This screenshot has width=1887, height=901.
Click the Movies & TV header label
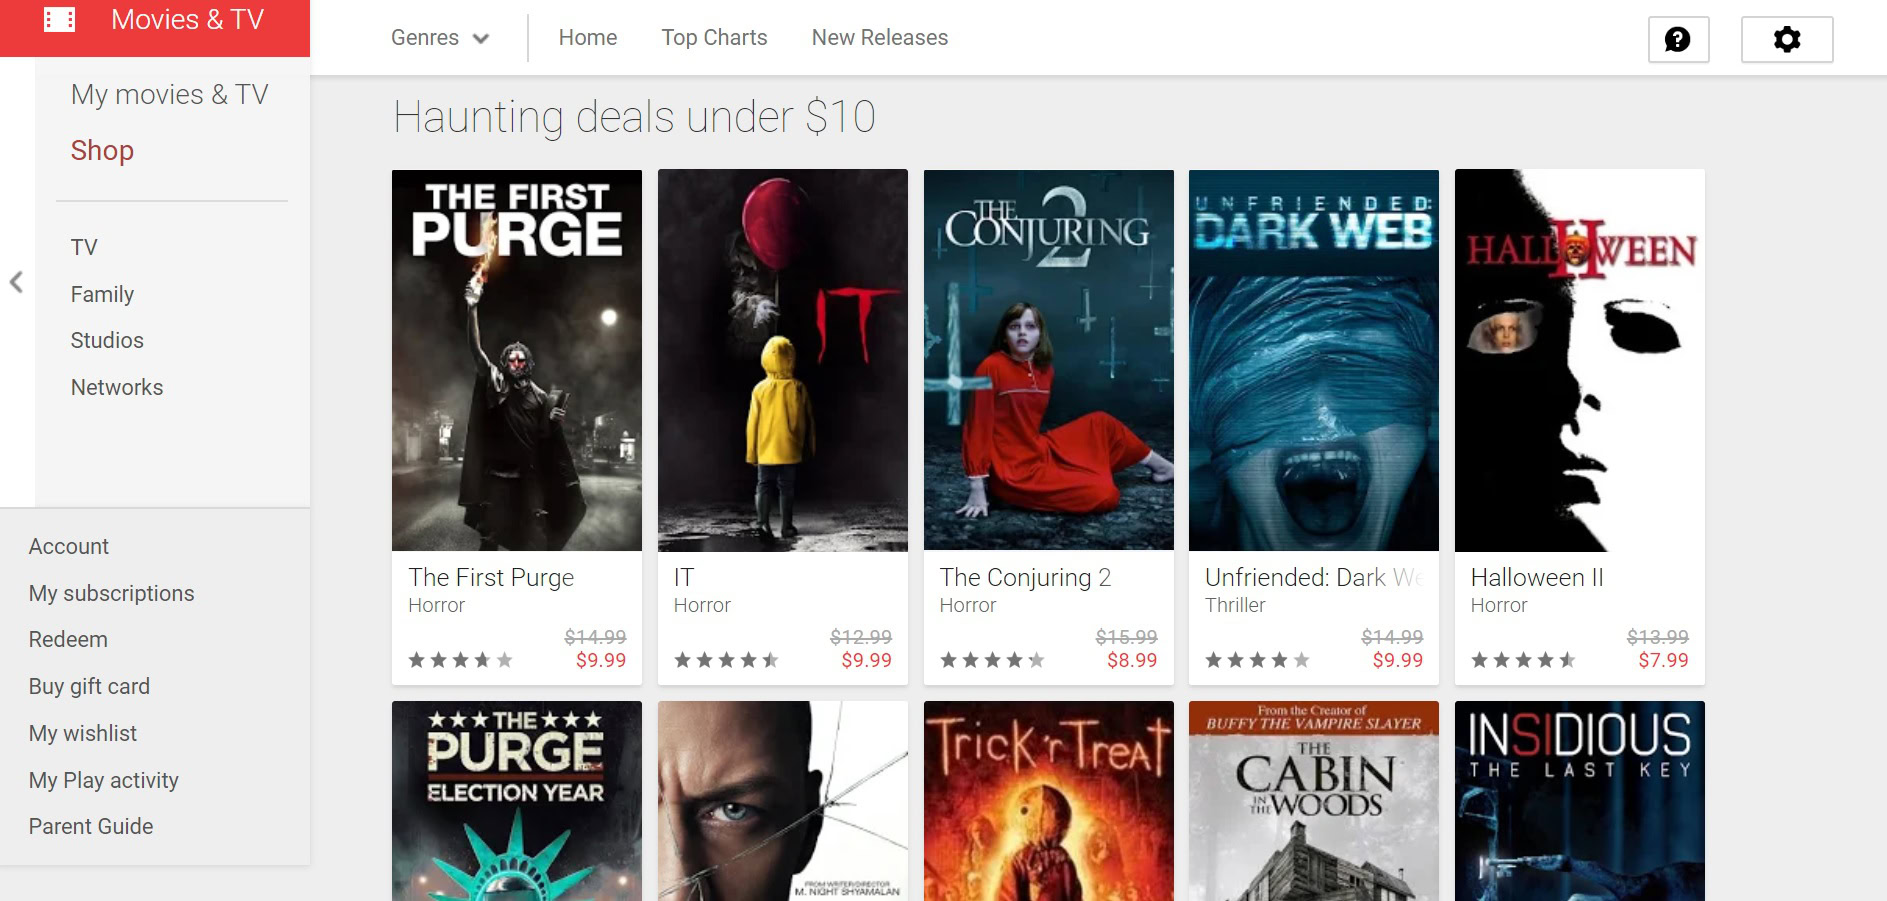(187, 20)
